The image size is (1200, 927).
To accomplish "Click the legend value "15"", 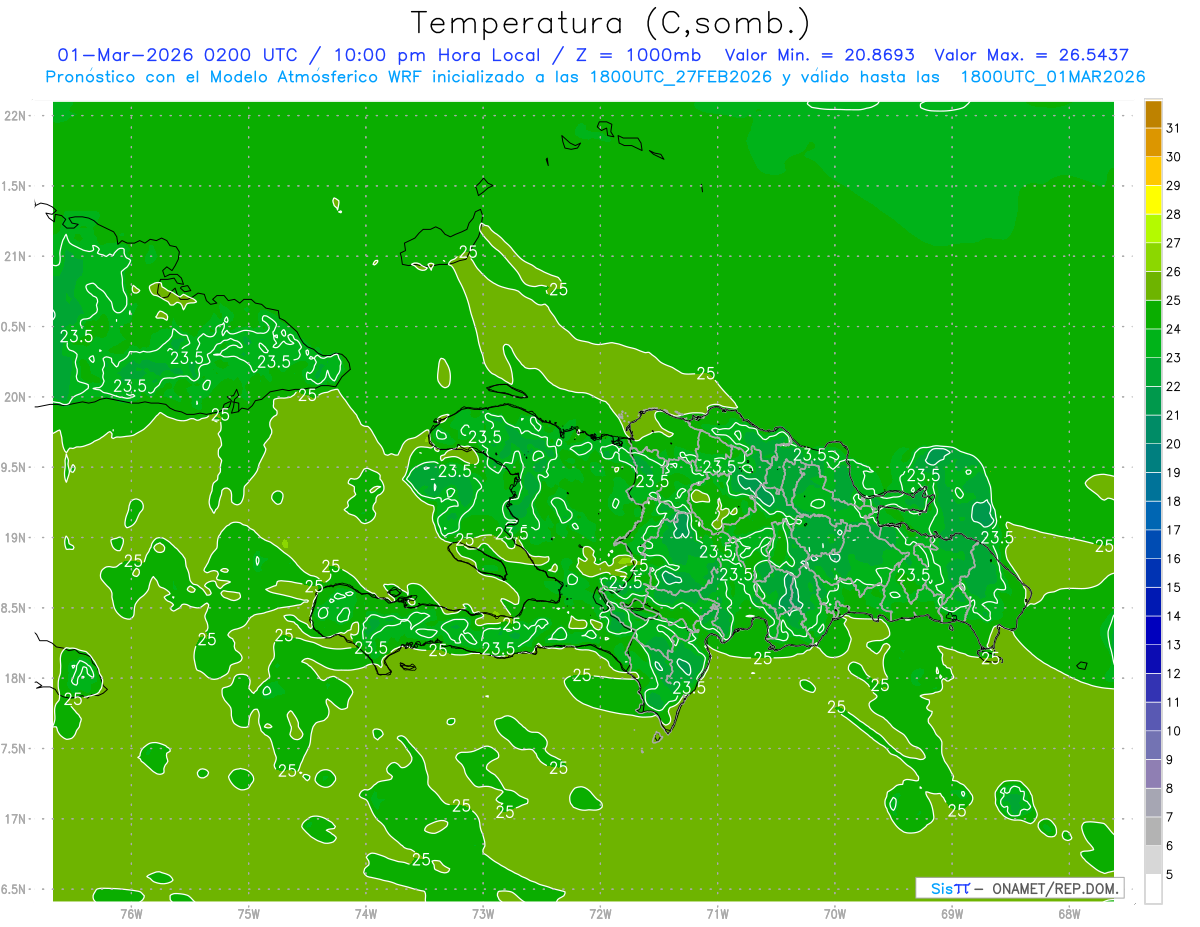I will (1174, 588).
